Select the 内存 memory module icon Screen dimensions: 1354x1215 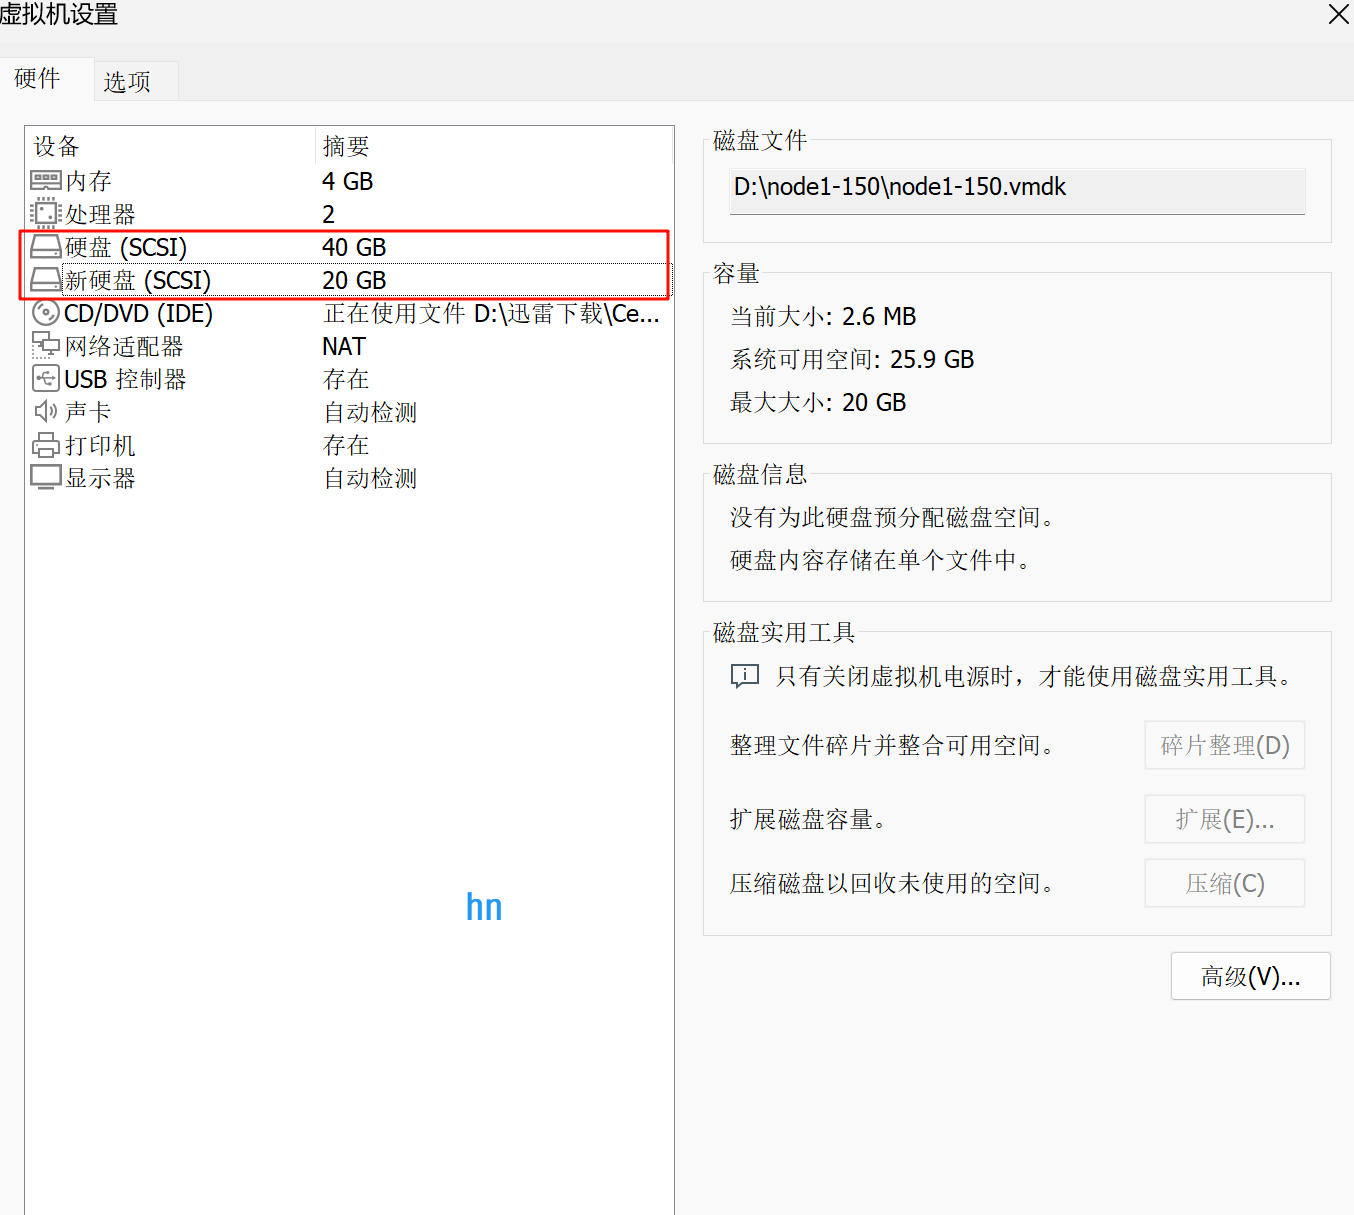pos(46,180)
